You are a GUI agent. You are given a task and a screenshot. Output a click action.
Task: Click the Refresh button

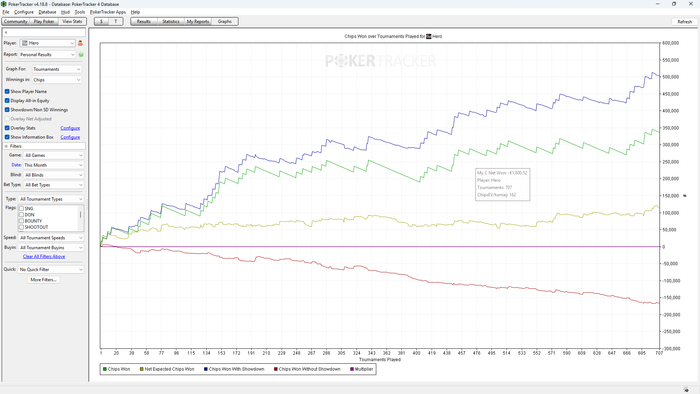tap(684, 21)
